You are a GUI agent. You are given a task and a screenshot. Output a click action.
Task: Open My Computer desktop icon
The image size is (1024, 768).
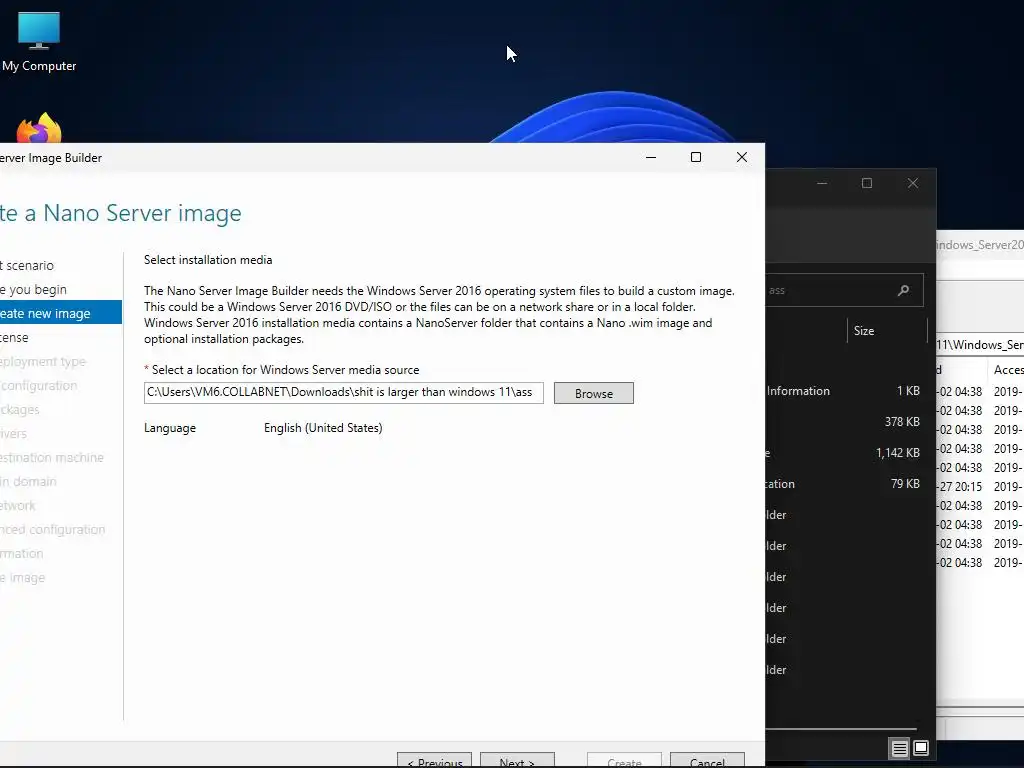coord(39,42)
